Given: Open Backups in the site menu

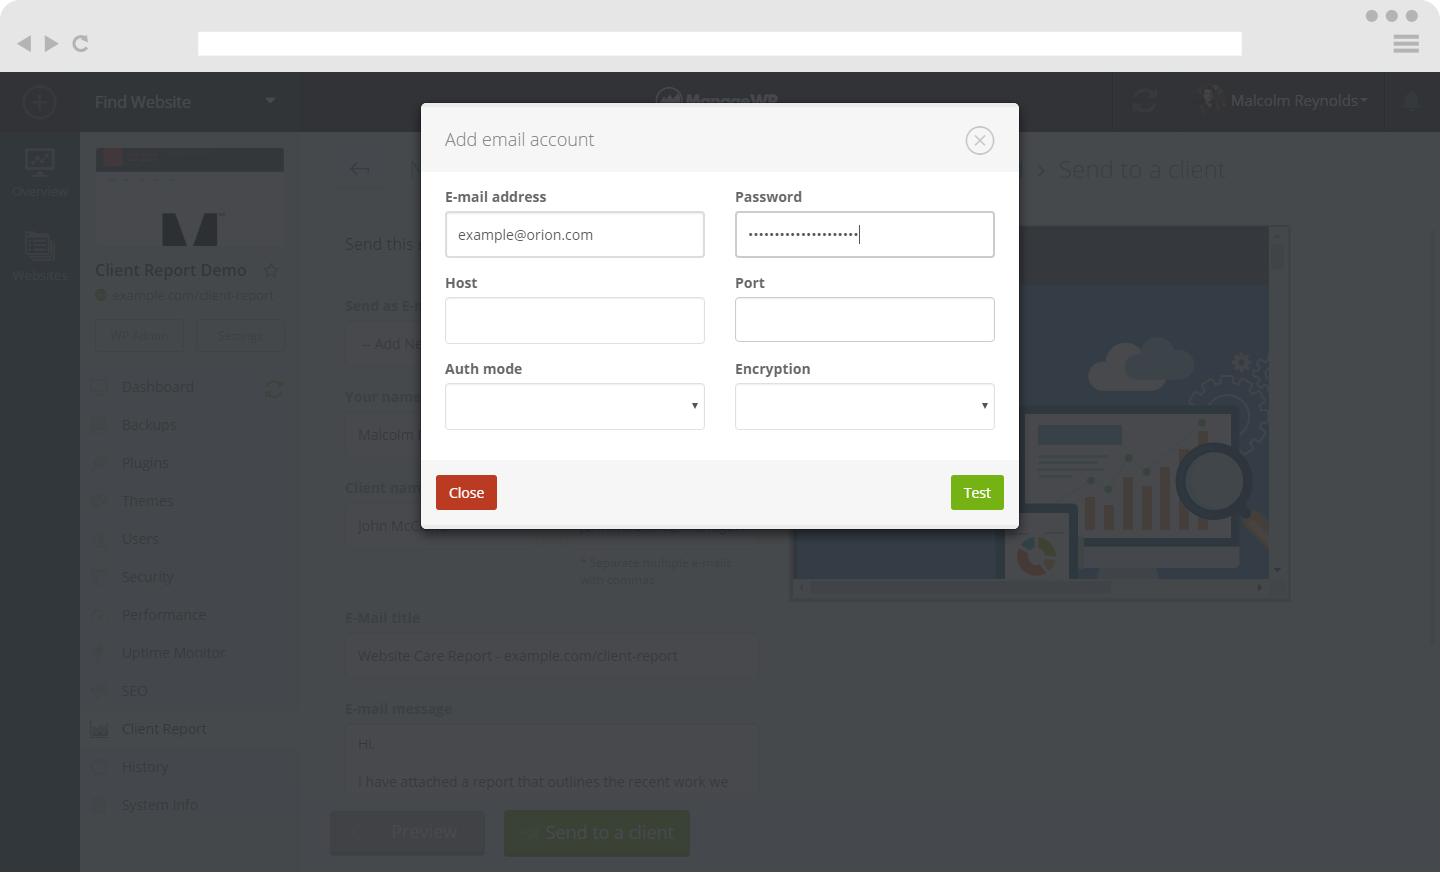Looking at the screenshot, I should coord(149,425).
